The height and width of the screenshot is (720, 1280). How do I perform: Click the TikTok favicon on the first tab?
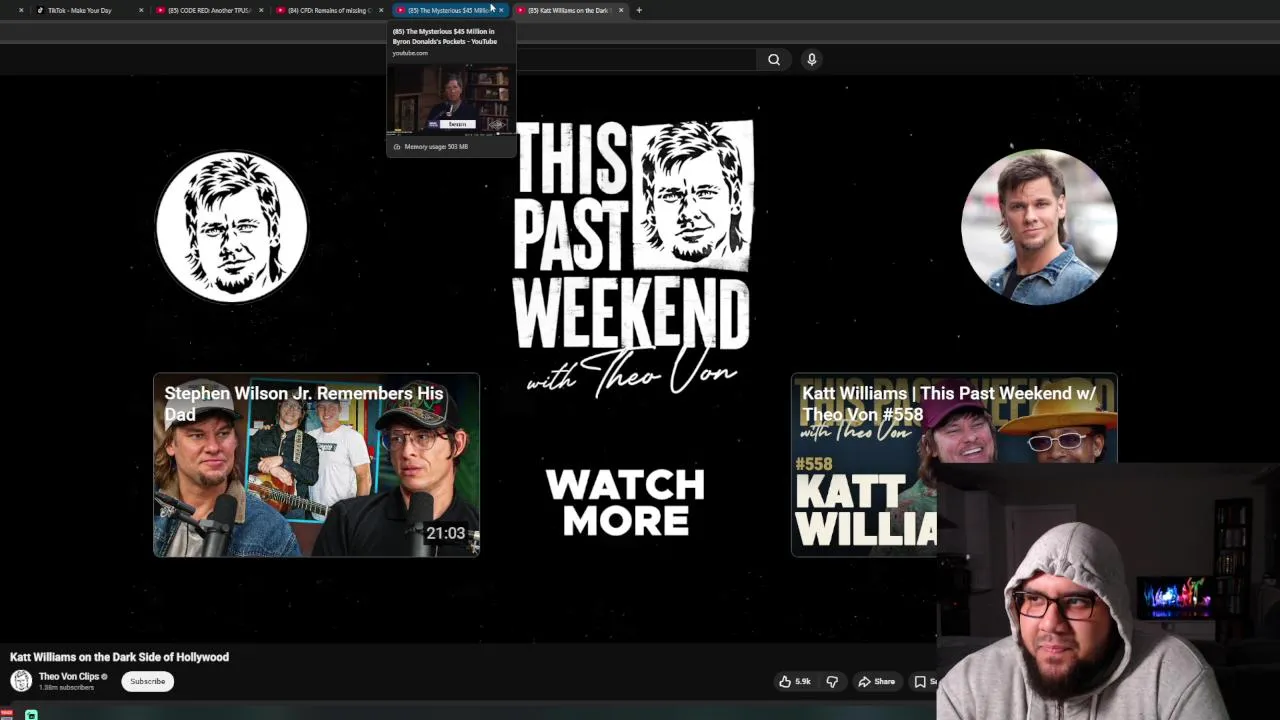[40, 10]
